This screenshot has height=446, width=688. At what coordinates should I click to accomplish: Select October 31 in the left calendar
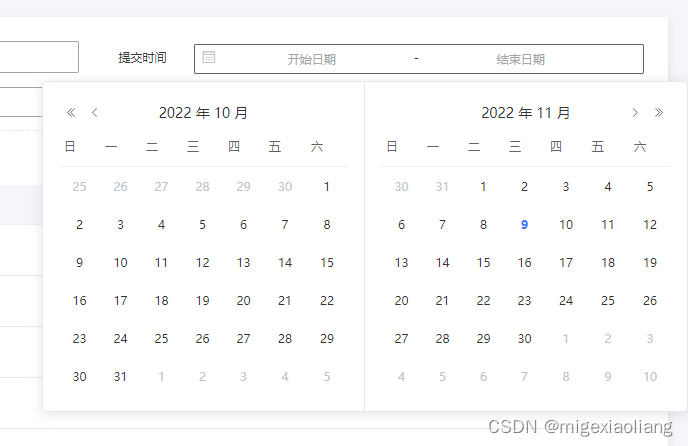[x=120, y=377]
